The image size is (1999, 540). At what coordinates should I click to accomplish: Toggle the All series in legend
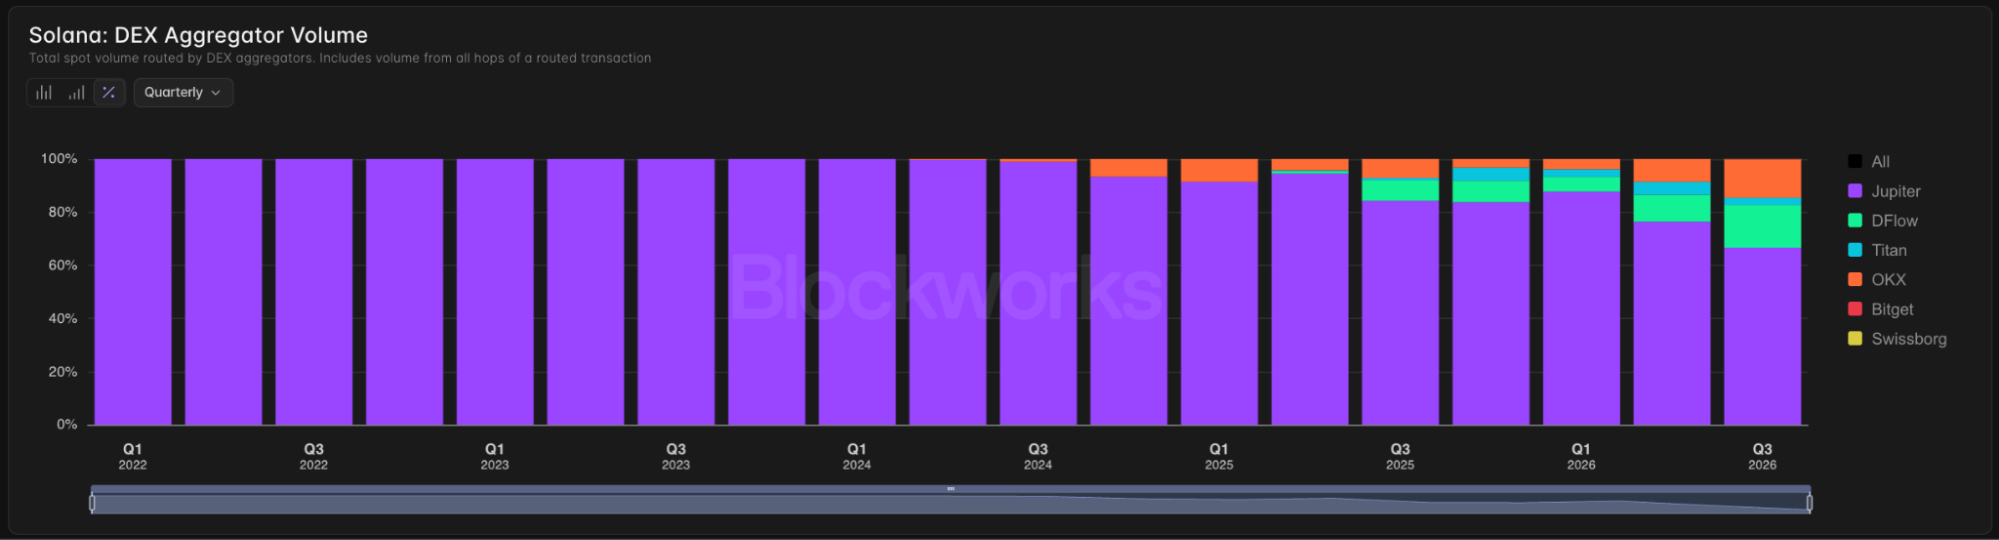pyautogui.click(x=1869, y=162)
